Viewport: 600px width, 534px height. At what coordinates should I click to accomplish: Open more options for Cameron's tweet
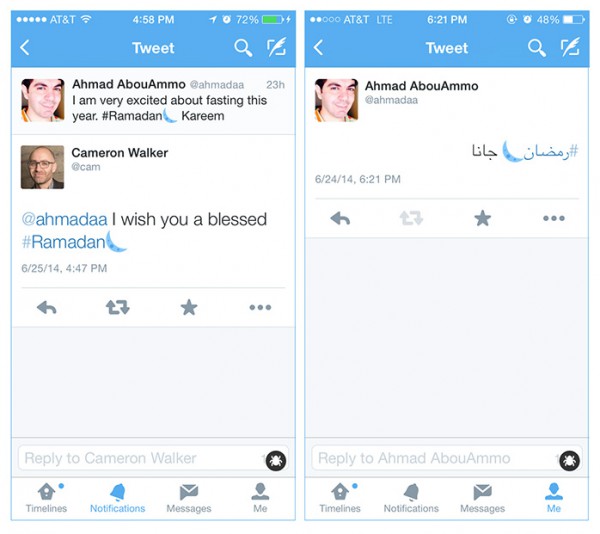point(260,307)
